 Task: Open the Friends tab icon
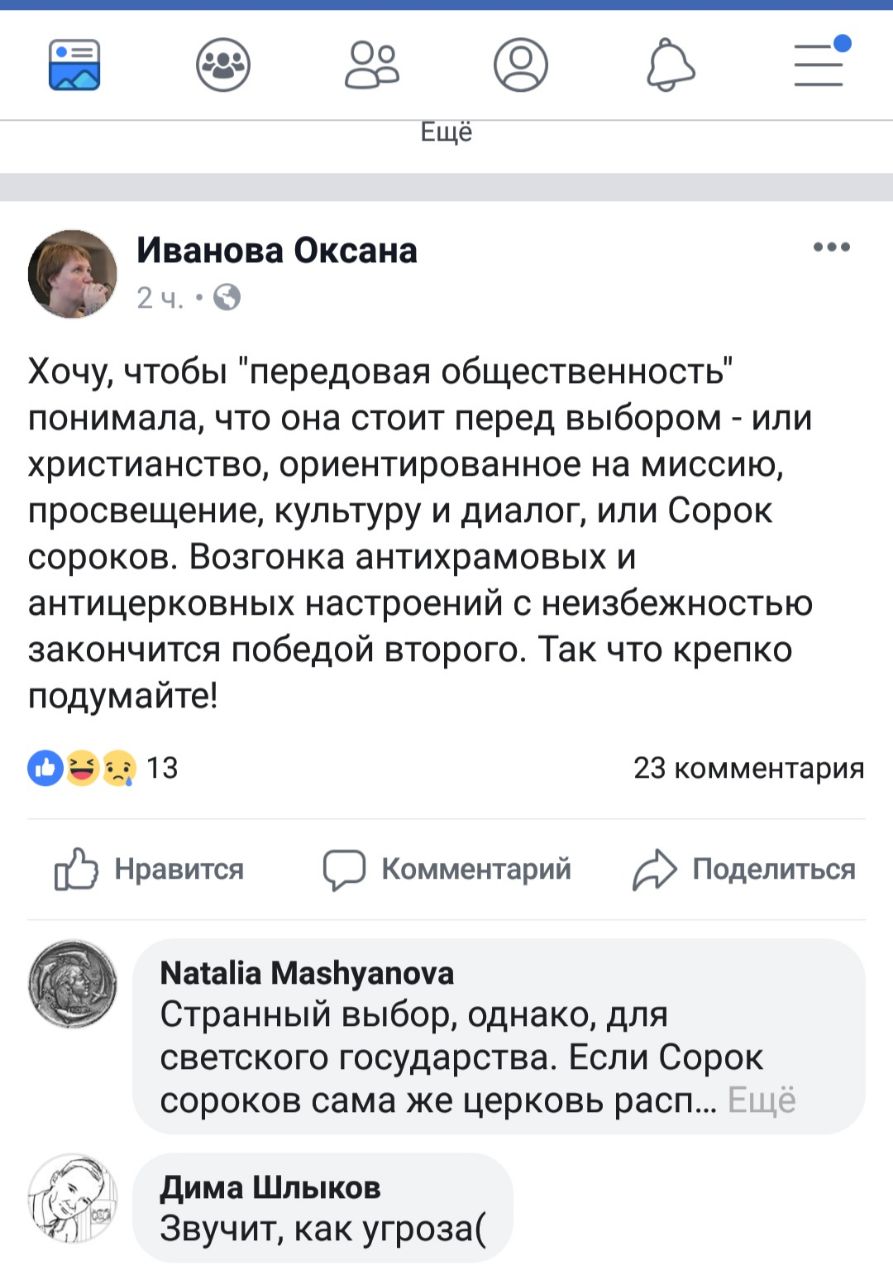coord(372,65)
